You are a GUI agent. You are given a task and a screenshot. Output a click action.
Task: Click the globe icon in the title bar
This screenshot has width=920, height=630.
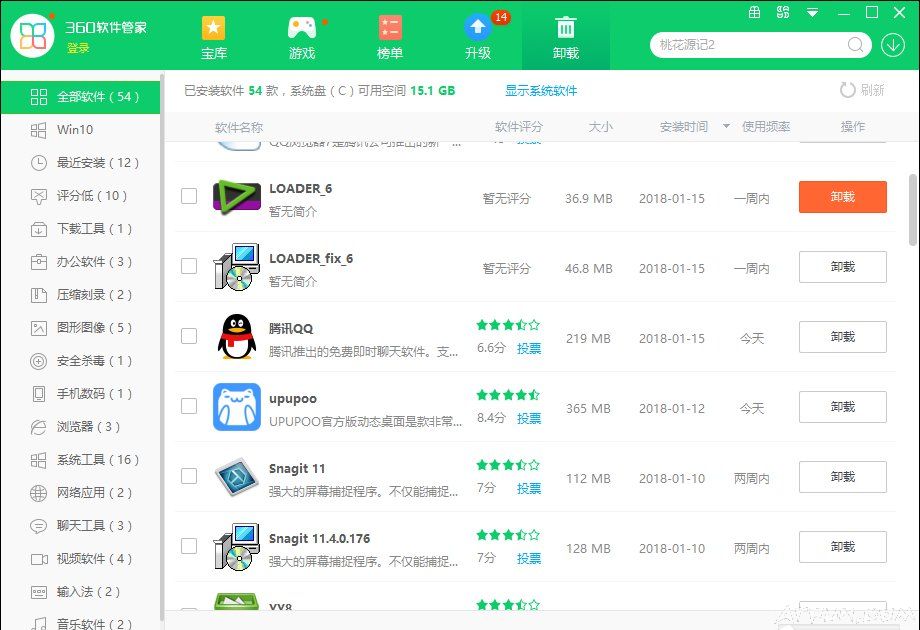(755, 12)
